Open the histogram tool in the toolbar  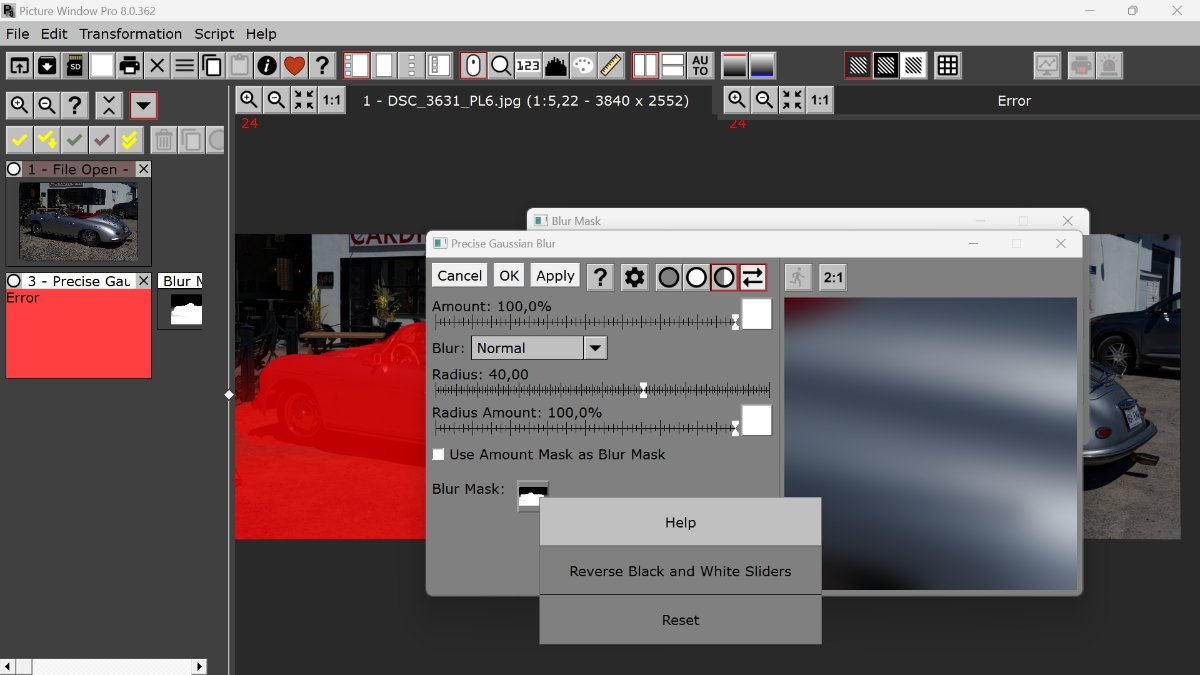click(556, 66)
